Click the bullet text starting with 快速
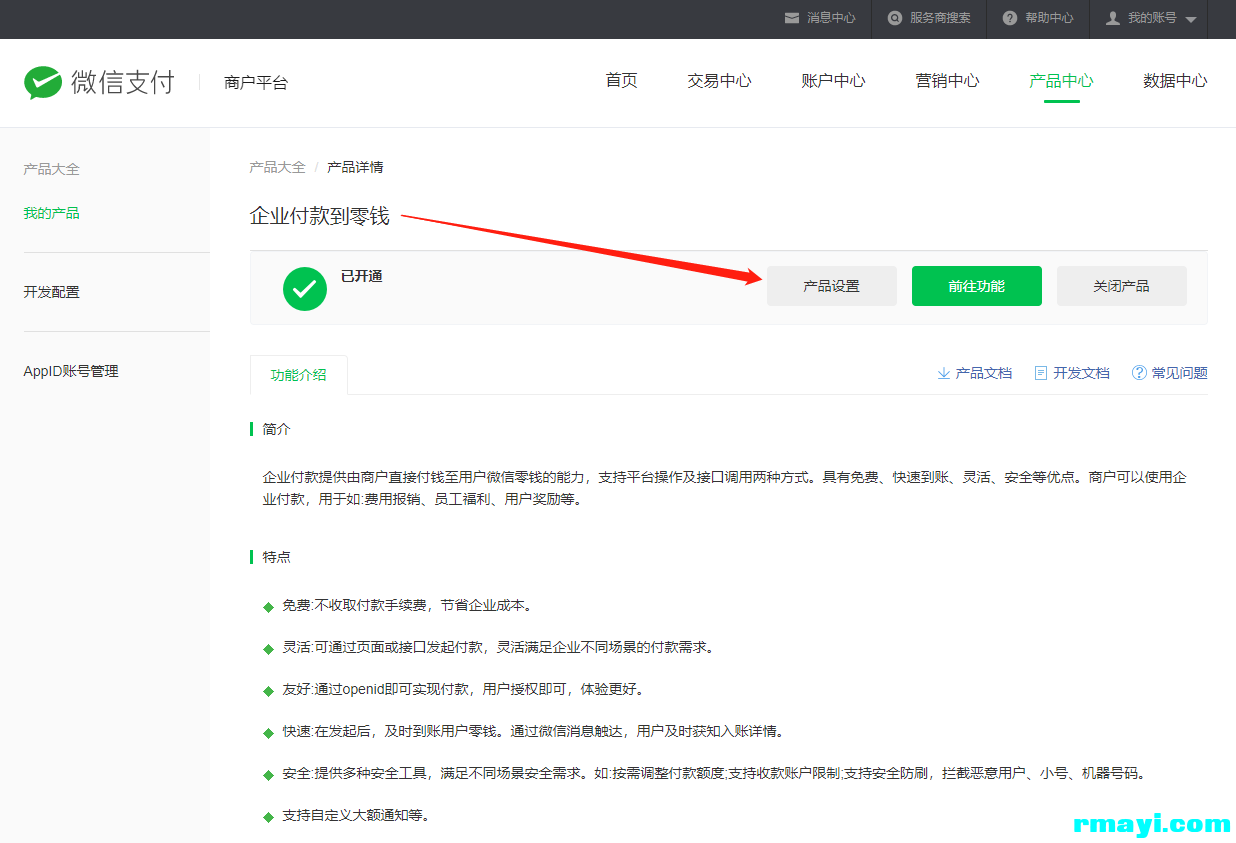Screen dimensions: 1236x843 click(532, 731)
